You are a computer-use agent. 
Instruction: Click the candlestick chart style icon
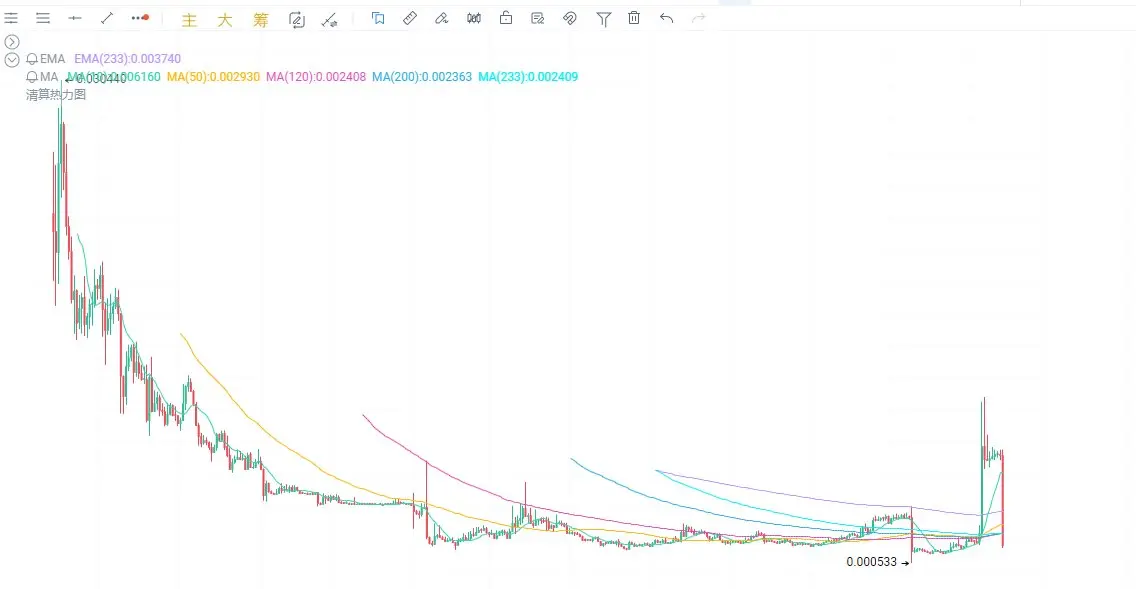[x=474, y=18]
